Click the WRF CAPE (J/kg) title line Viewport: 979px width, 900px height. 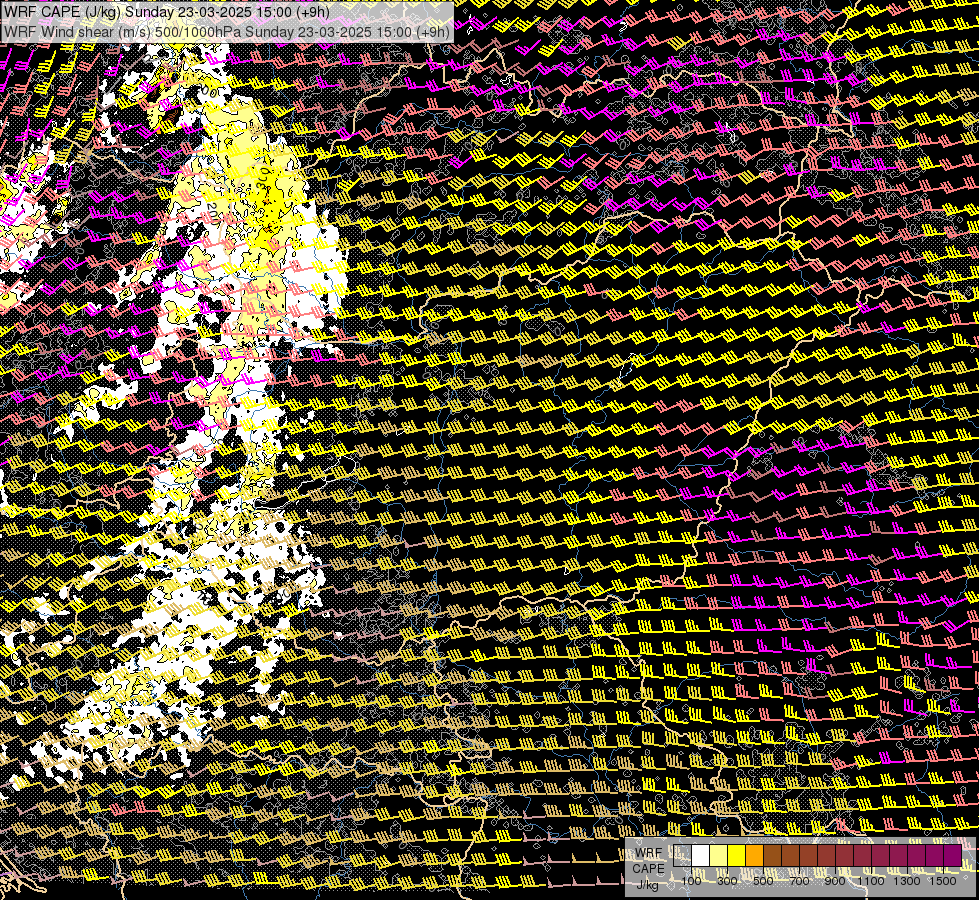tap(167, 11)
